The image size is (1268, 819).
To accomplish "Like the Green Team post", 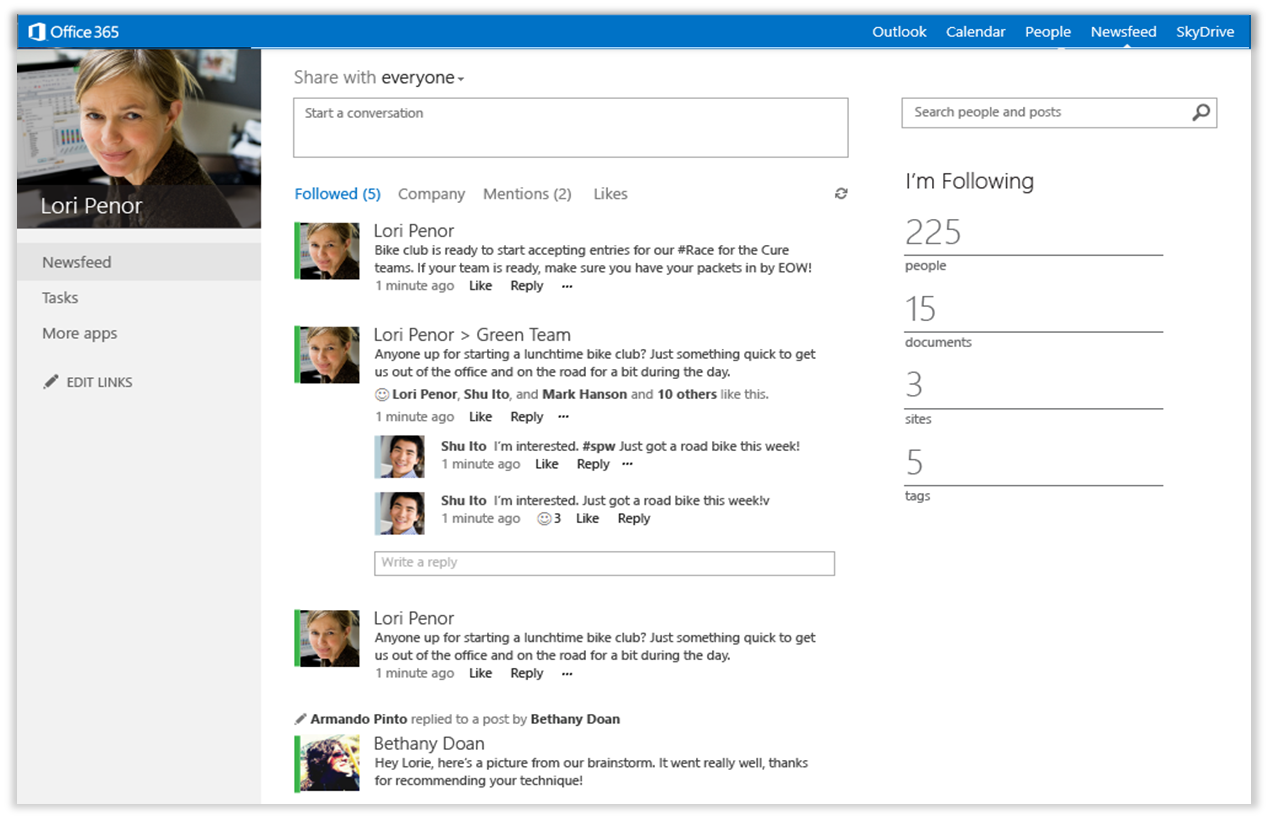I will tap(480, 417).
